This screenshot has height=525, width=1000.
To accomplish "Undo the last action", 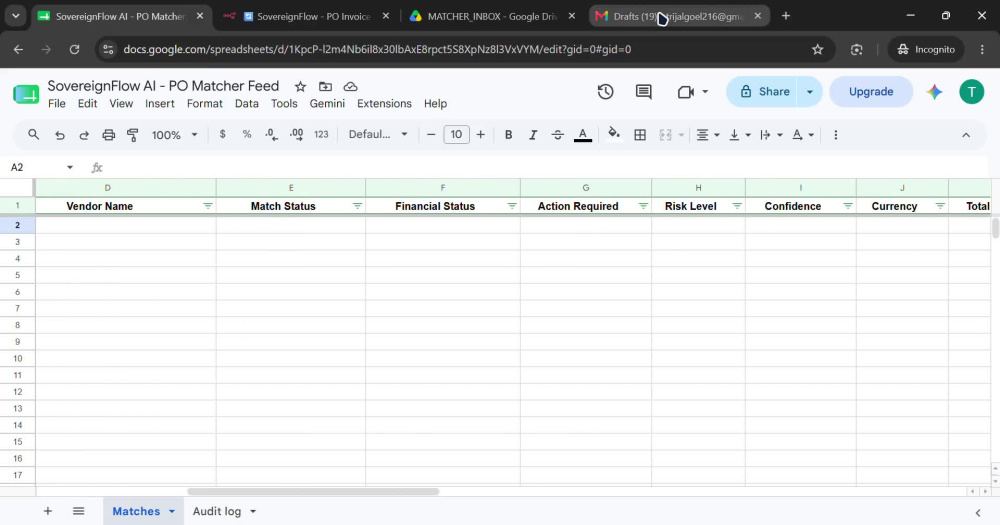I will click(x=59, y=135).
